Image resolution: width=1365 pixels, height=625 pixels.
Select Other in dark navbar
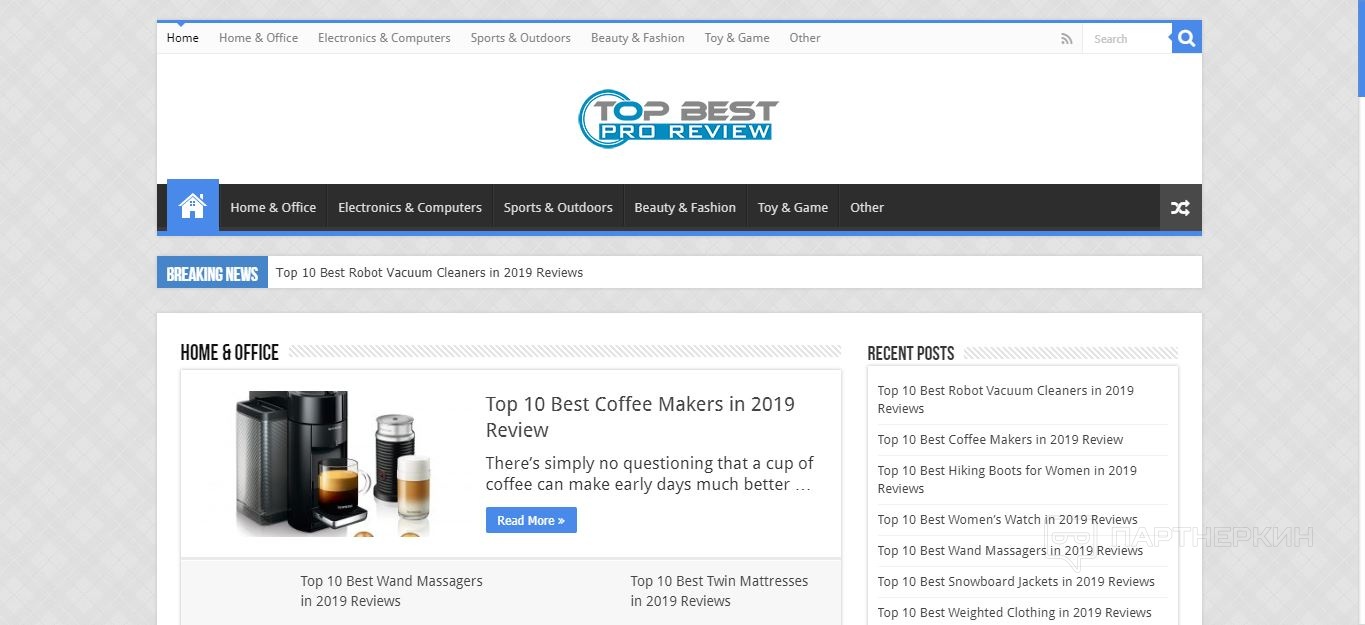(867, 208)
